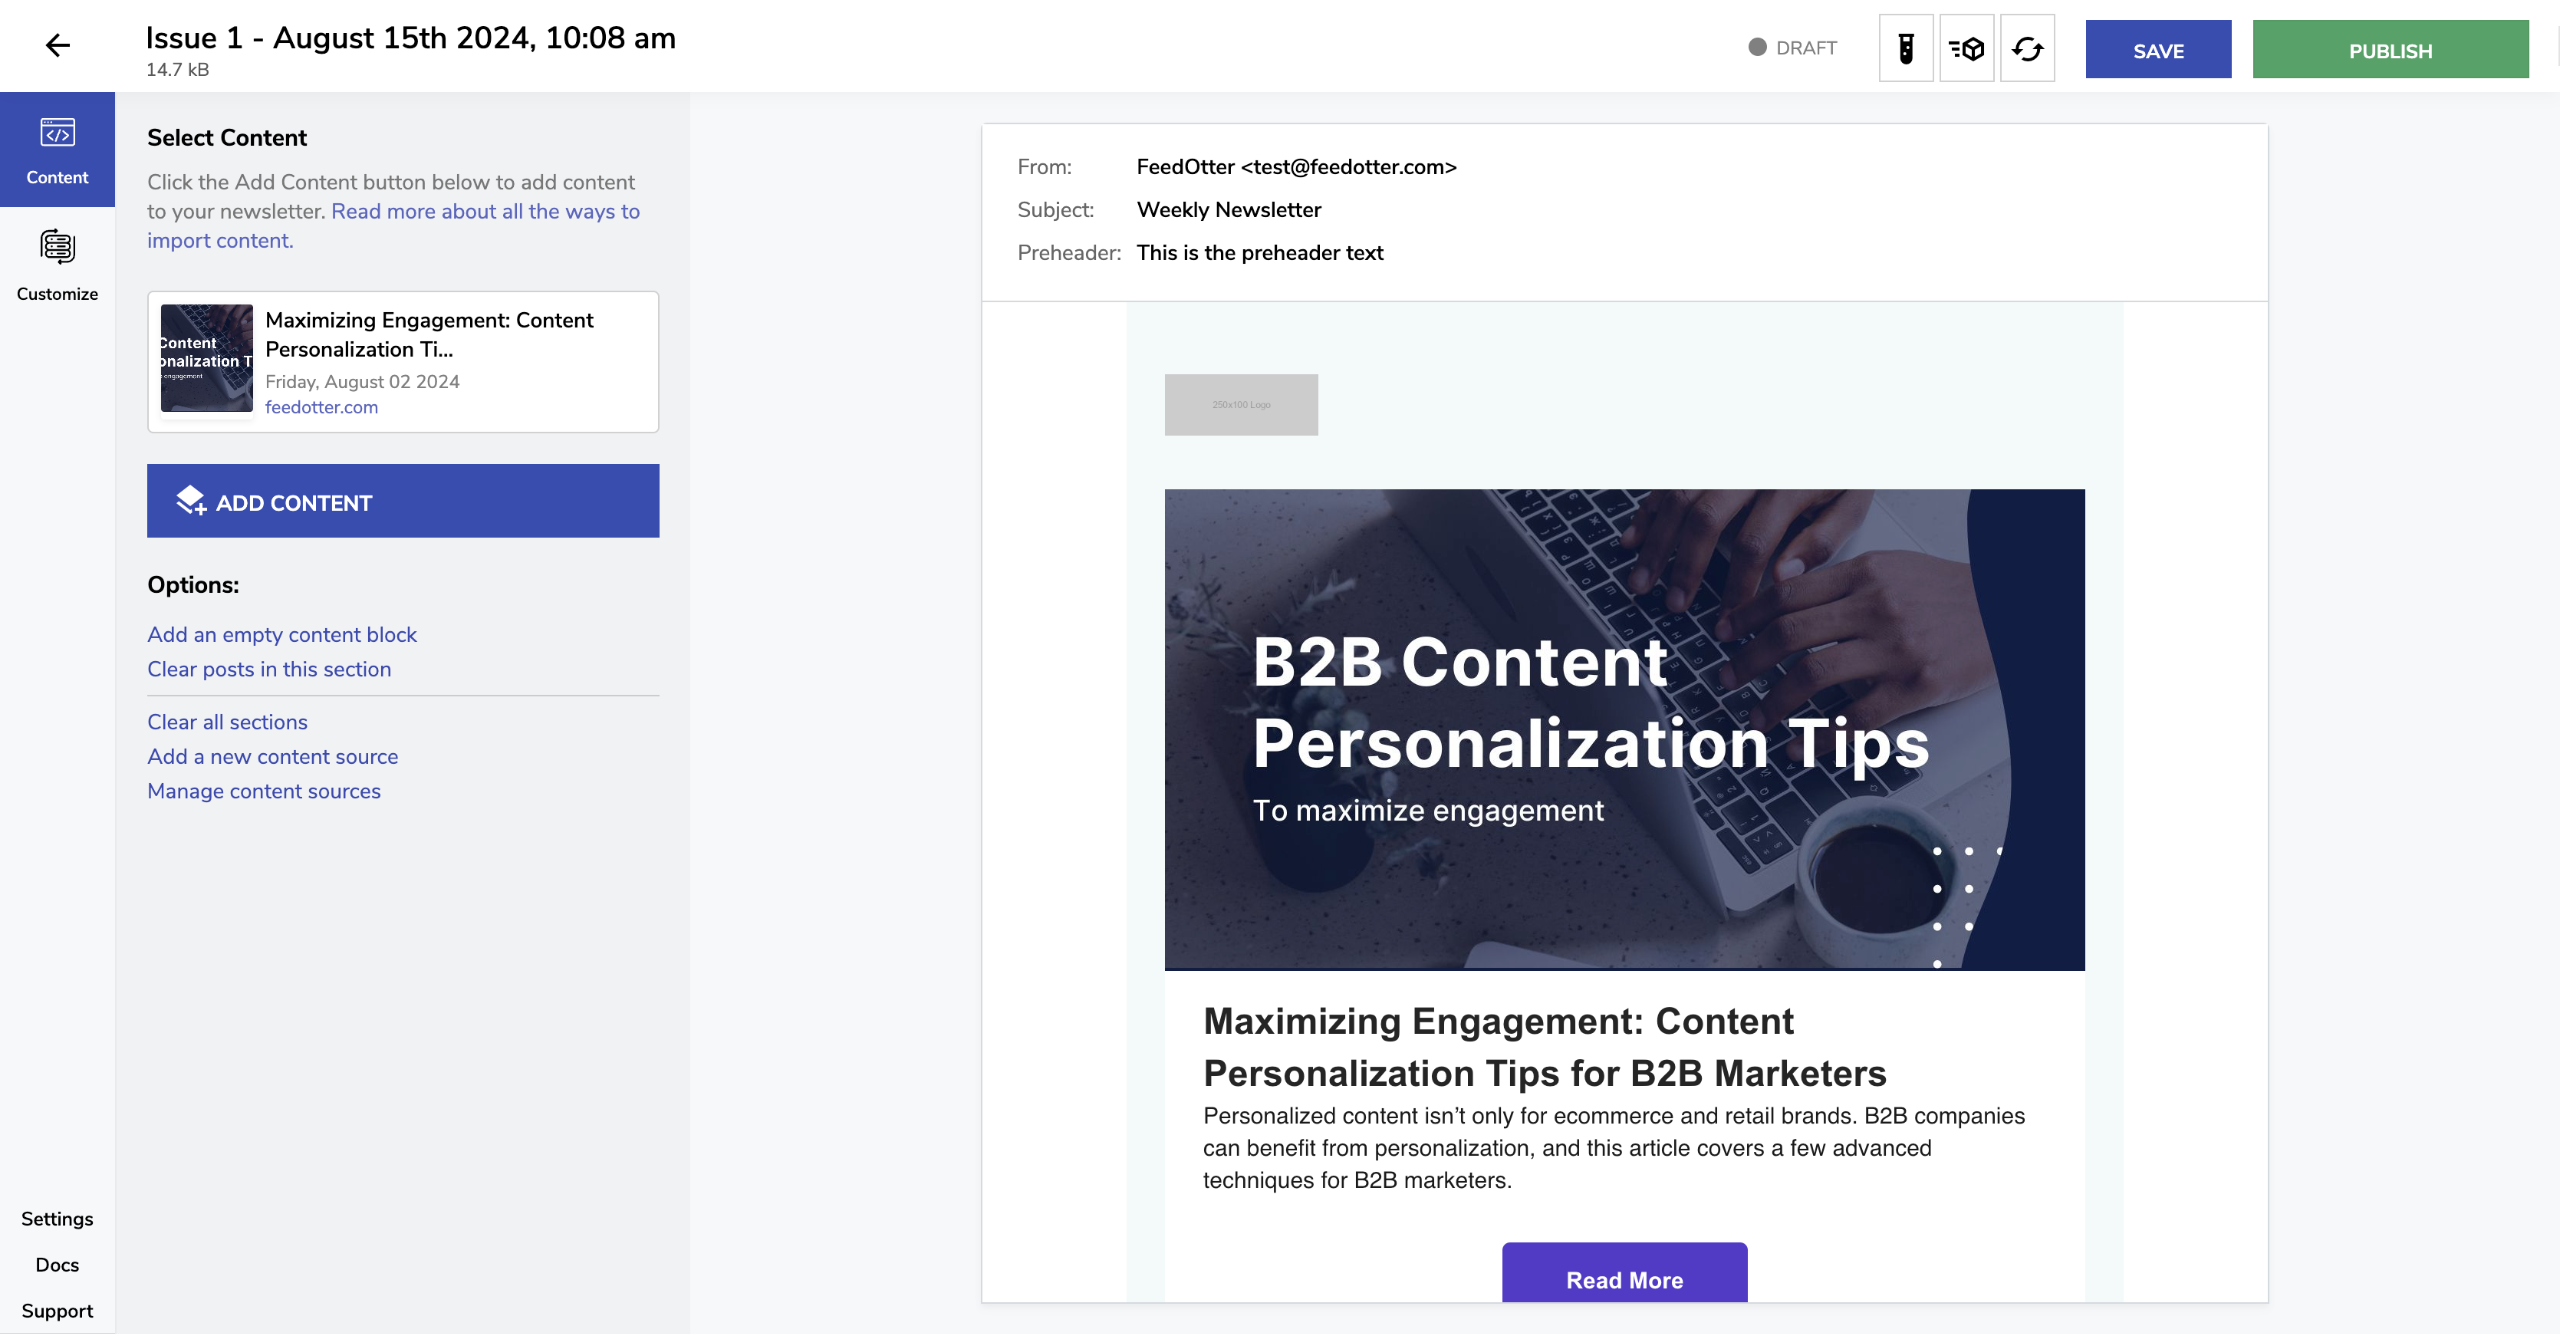
Task: Click the Weekly Newsletter subject field
Action: [1229, 210]
